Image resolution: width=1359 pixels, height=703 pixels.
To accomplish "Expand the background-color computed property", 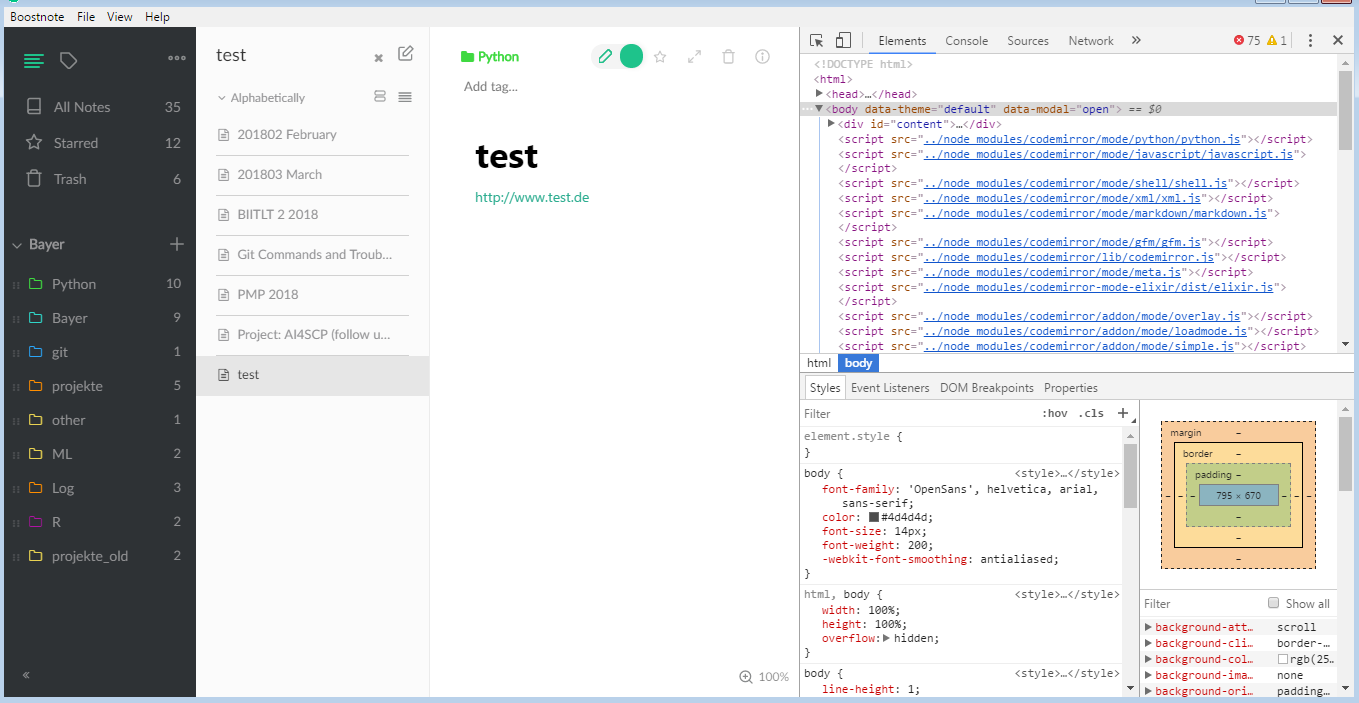I will pyautogui.click(x=1148, y=659).
